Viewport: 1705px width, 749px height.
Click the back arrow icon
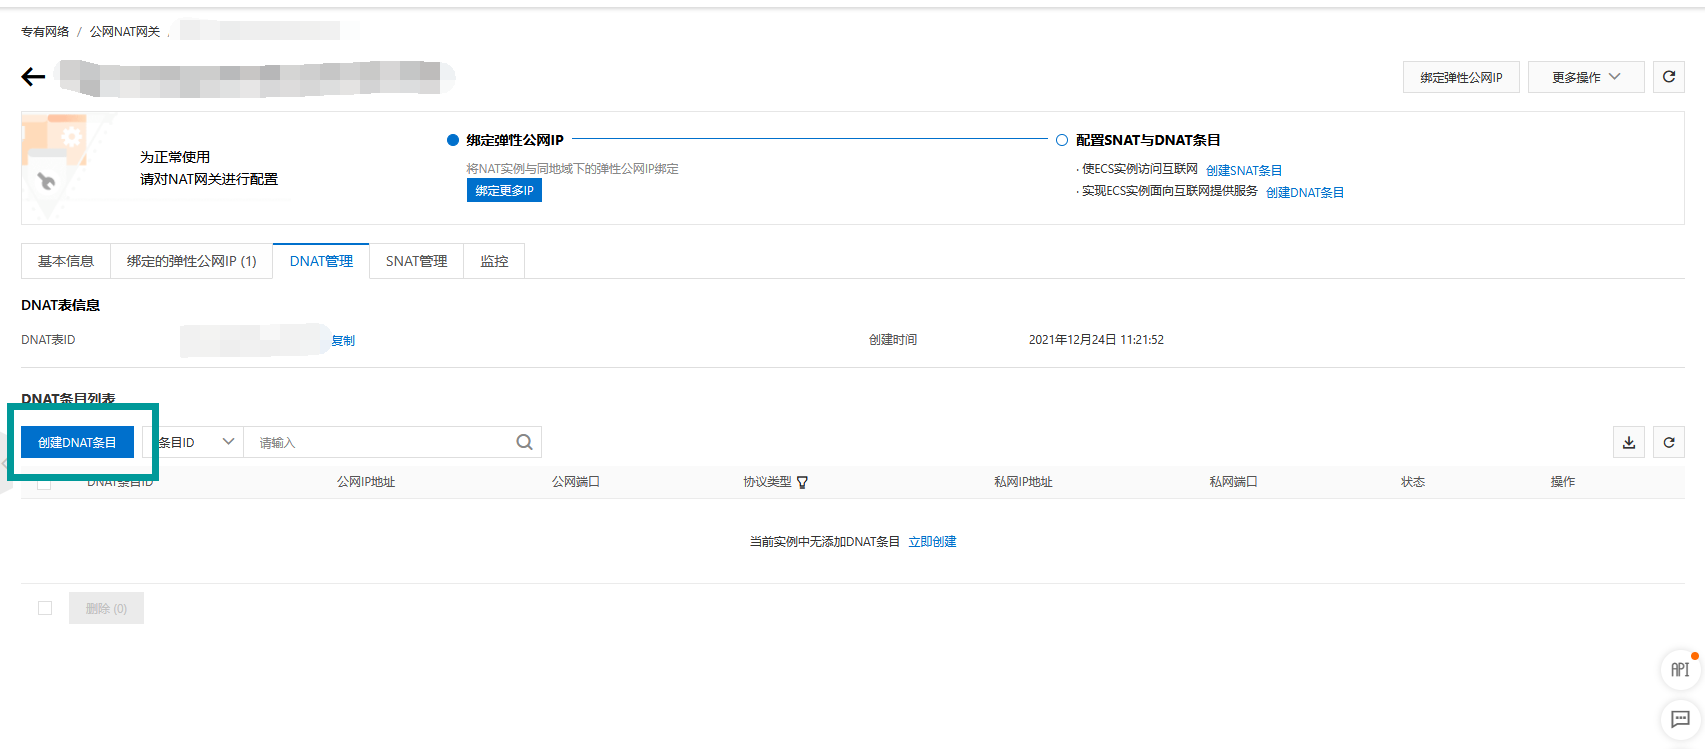click(33, 77)
